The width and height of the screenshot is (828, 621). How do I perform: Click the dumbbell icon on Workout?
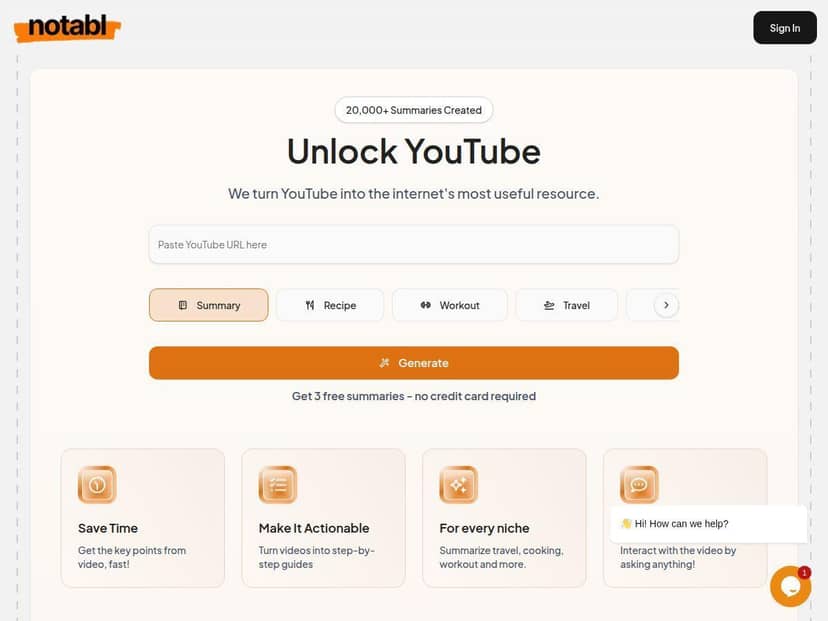click(x=426, y=305)
